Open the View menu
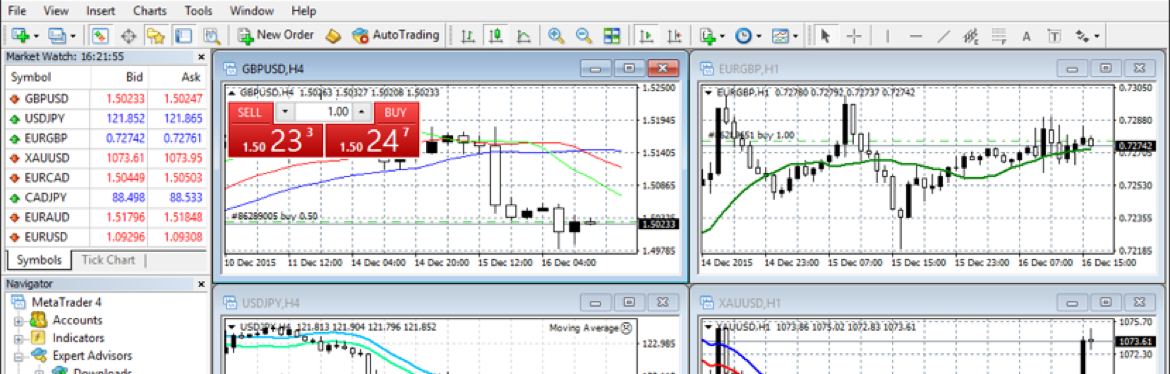1170x374 pixels. click(x=56, y=11)
